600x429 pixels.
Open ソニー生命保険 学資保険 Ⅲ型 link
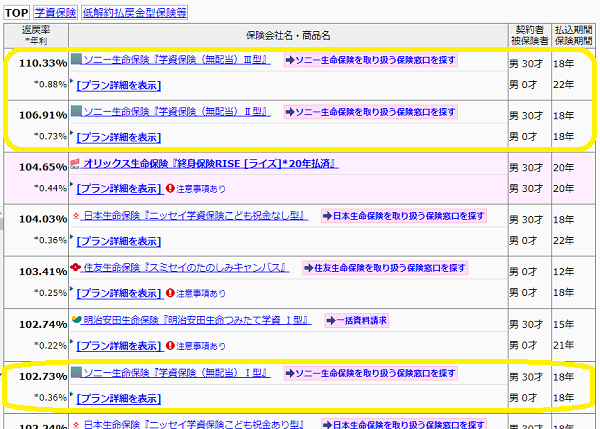pyautogui.click(x=177, y=59)
